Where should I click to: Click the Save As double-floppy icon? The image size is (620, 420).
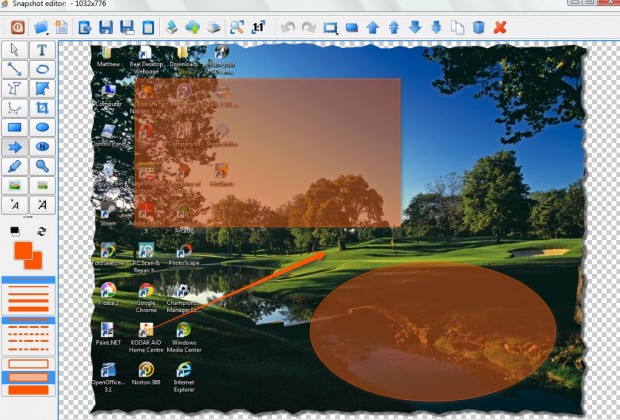click(127, 28)
